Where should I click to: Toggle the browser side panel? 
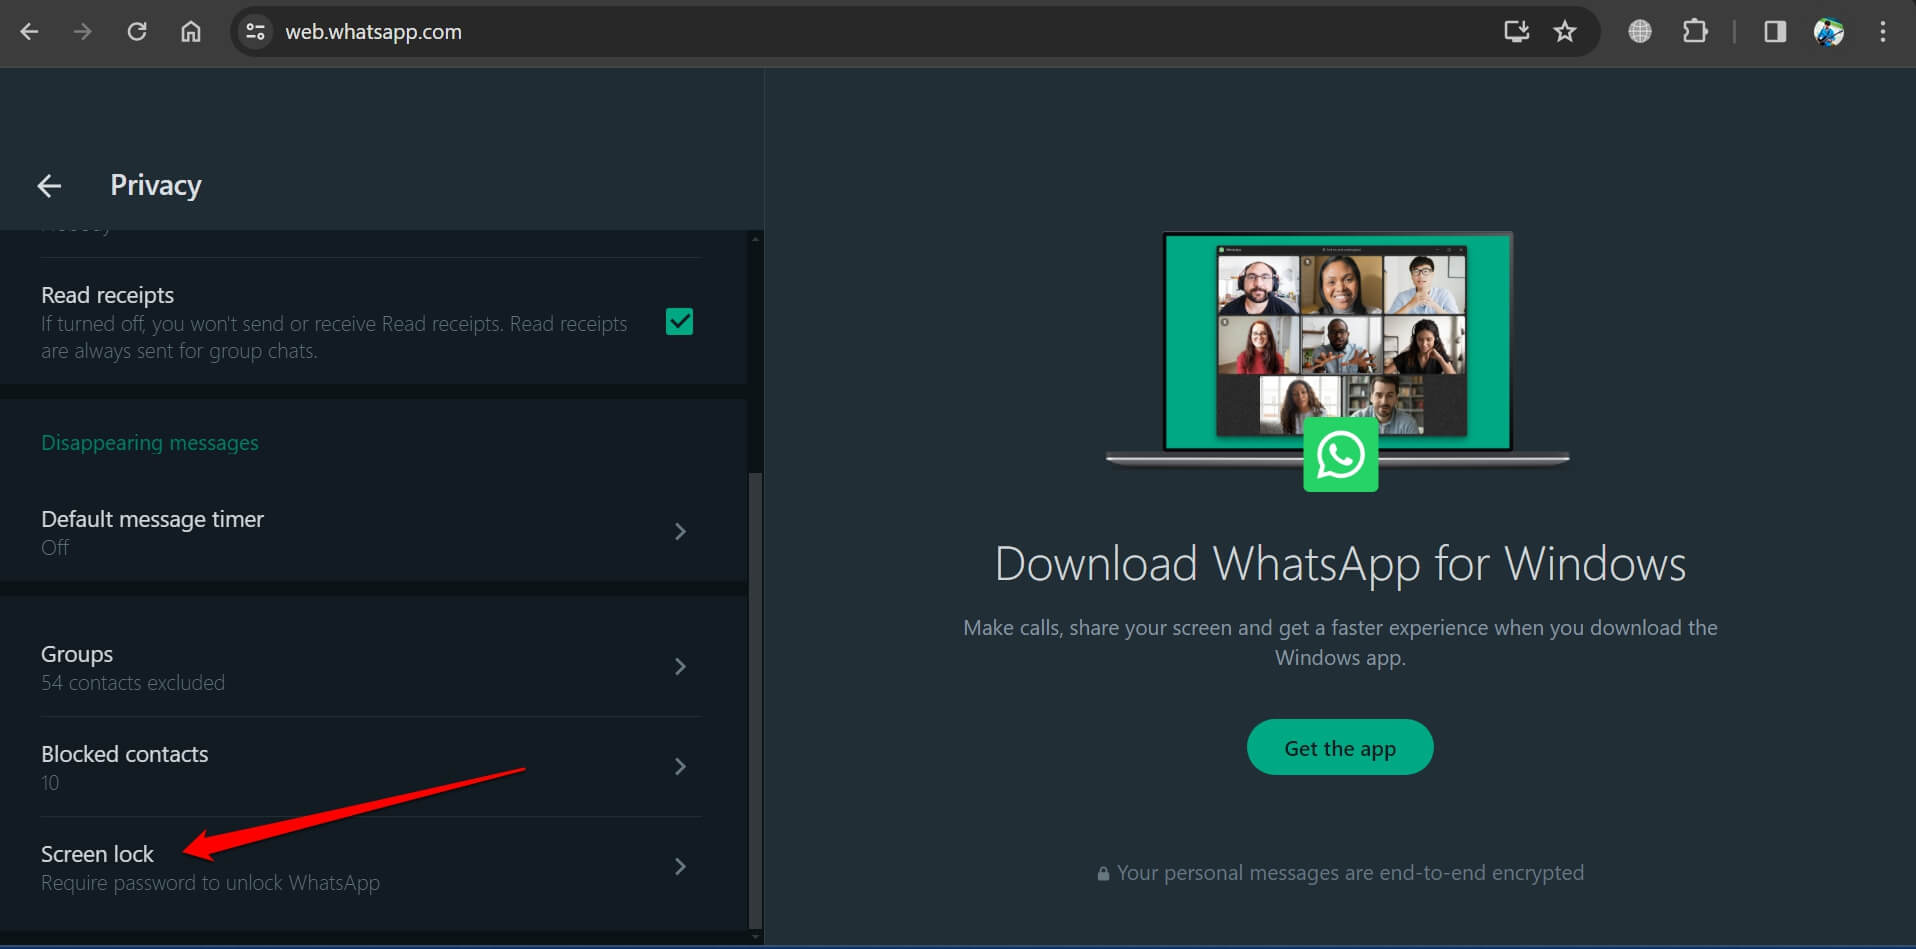[x=1775, y=32]
